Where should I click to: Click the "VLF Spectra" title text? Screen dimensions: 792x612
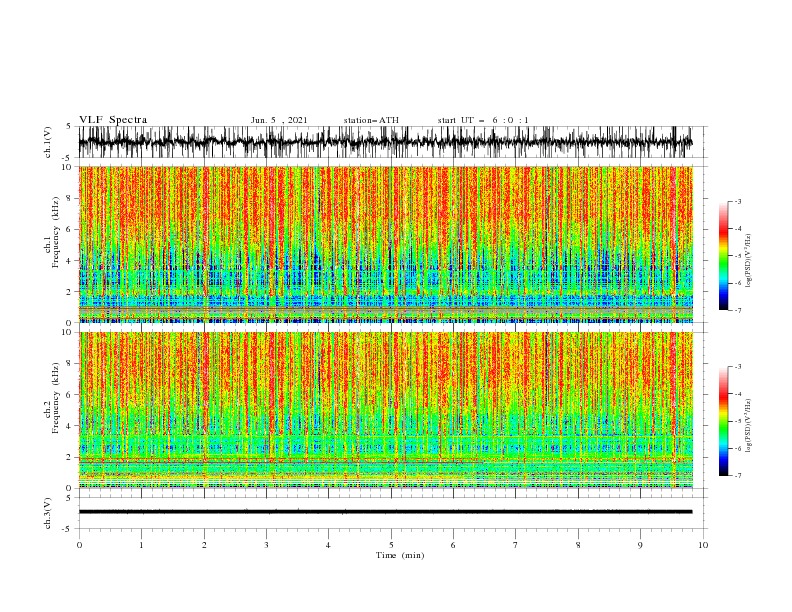[113, 120]
